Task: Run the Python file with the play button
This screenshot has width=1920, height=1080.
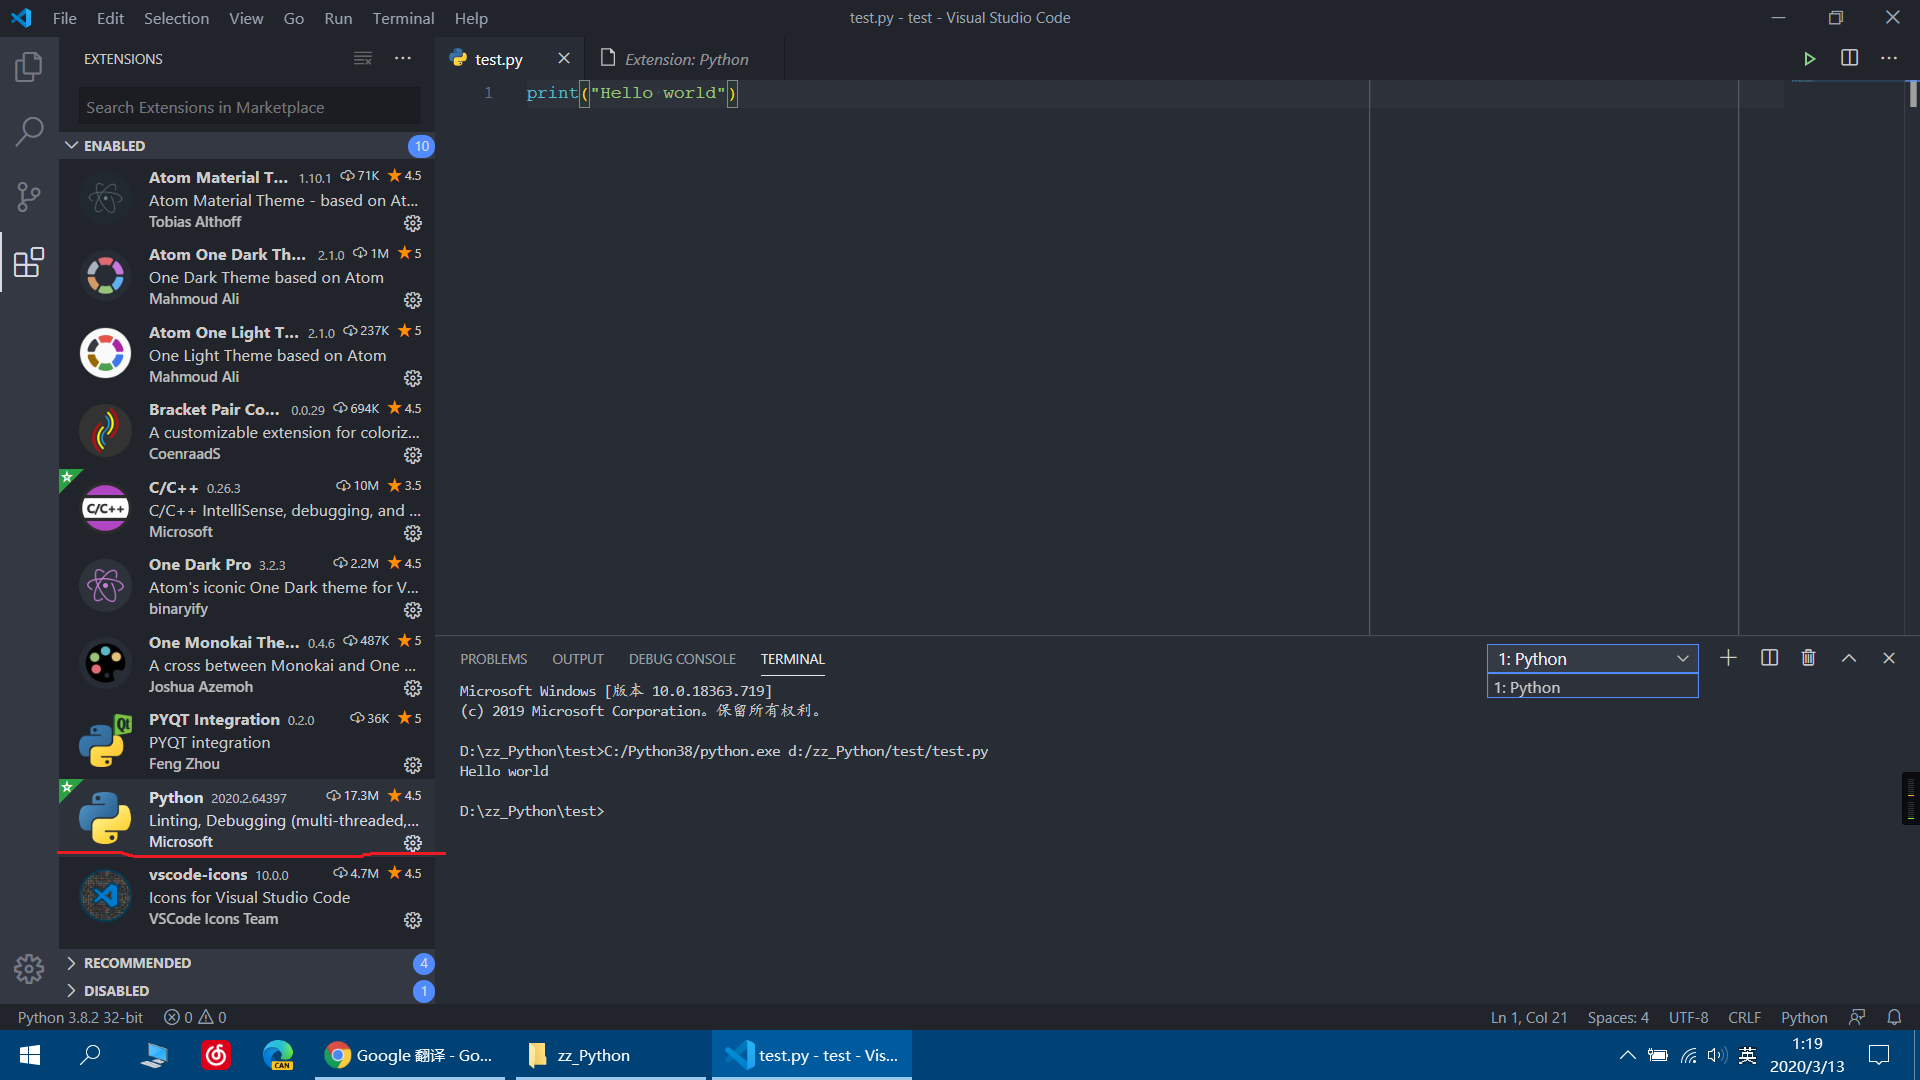Action: coord(1810,58)
